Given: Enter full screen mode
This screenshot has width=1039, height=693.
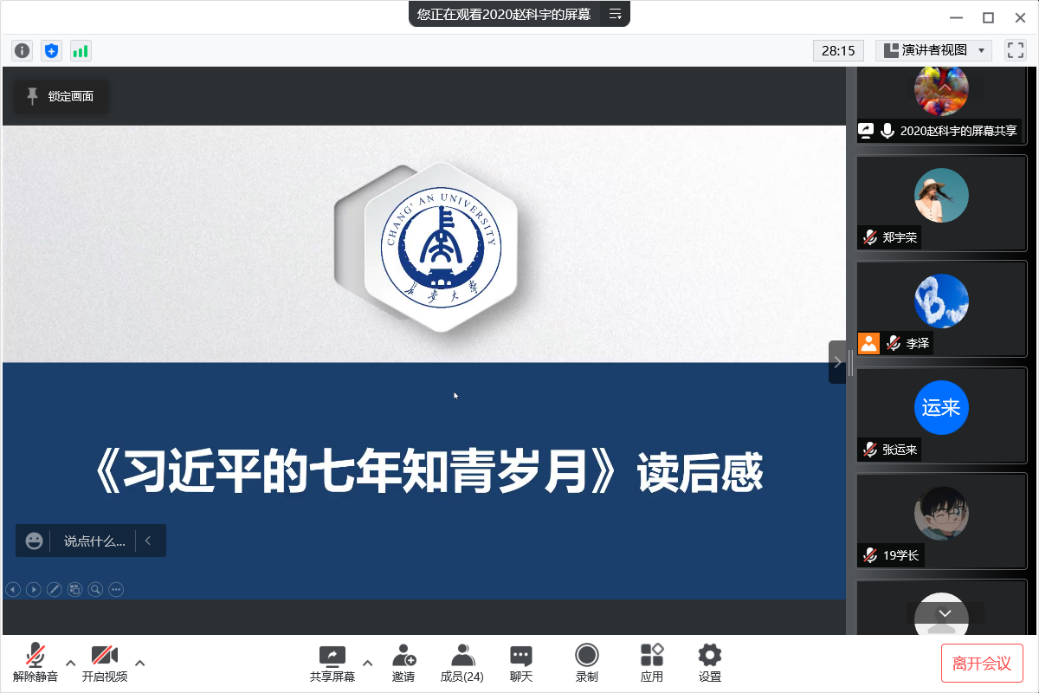Looking at the screenshot, I should coord(1015,50).
